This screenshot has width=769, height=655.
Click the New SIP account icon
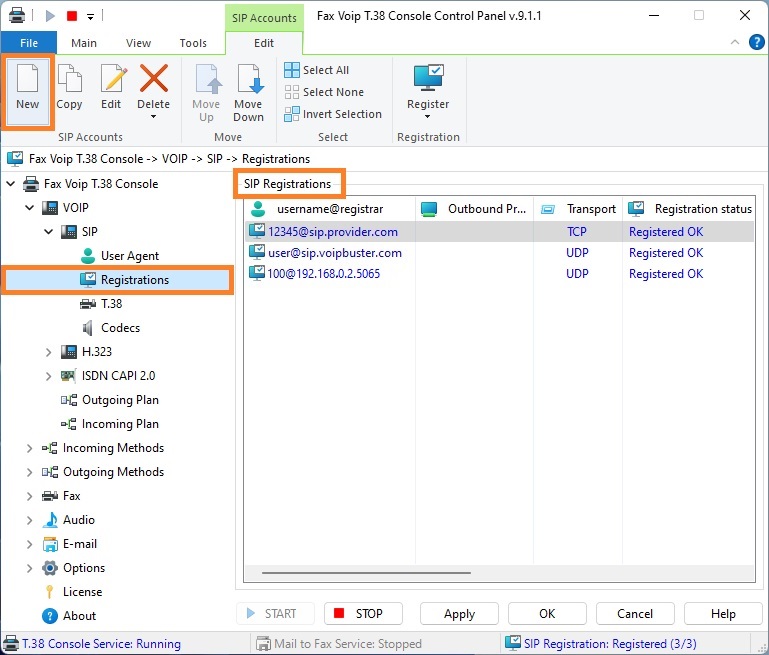[x=27, y=78]
